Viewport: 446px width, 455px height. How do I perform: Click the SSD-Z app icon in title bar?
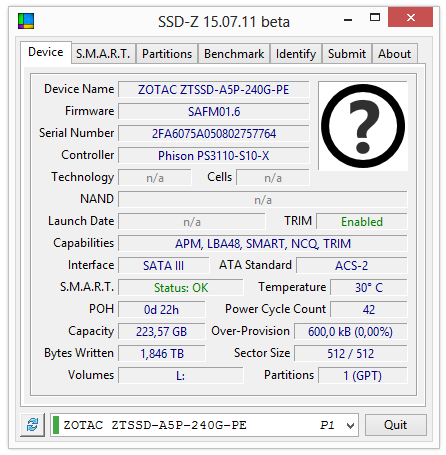26,21
